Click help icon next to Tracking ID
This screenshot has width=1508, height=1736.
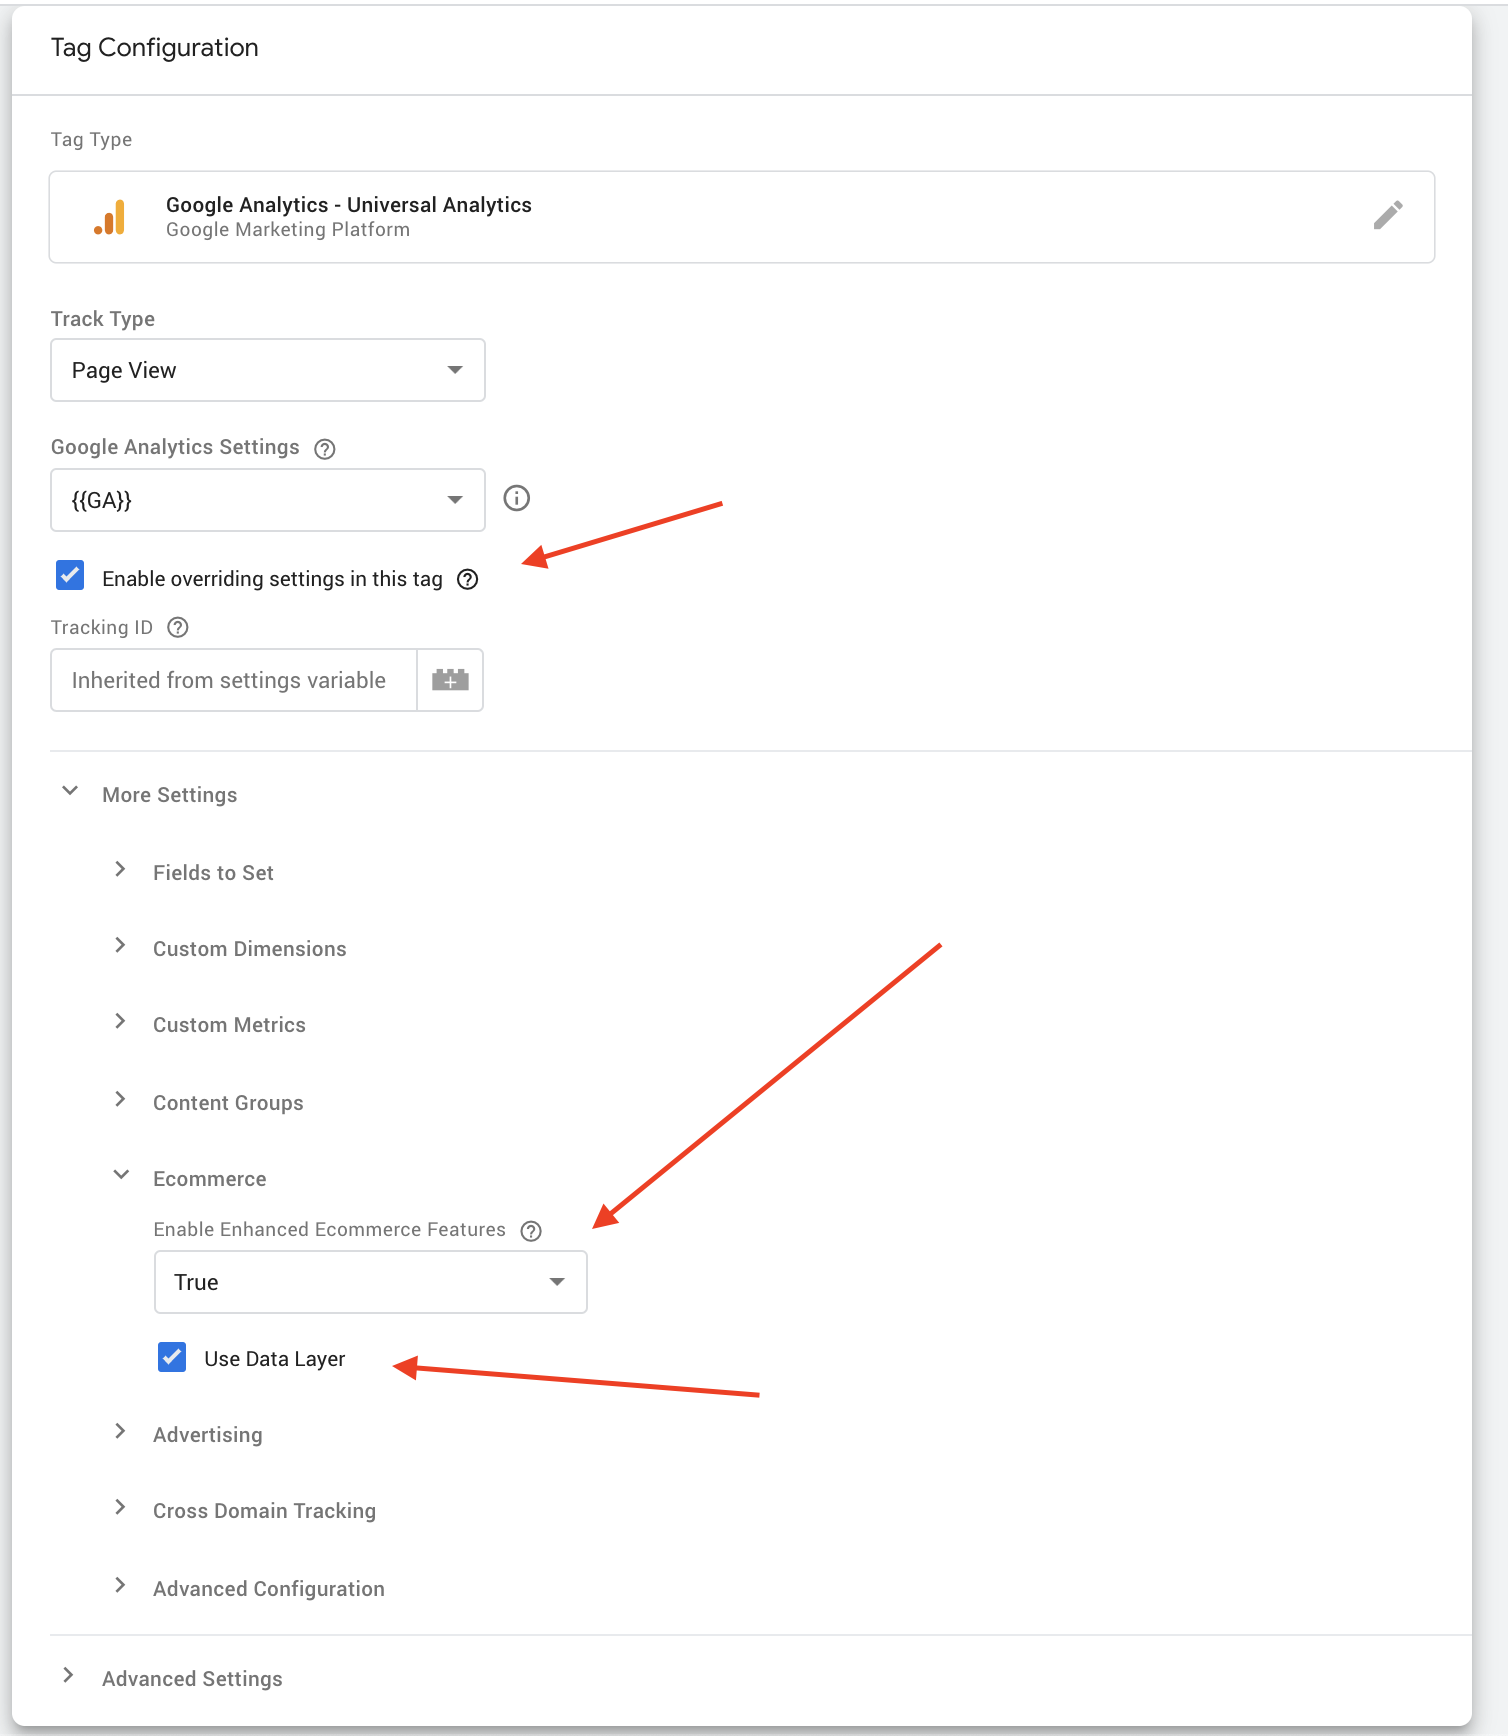178,627
